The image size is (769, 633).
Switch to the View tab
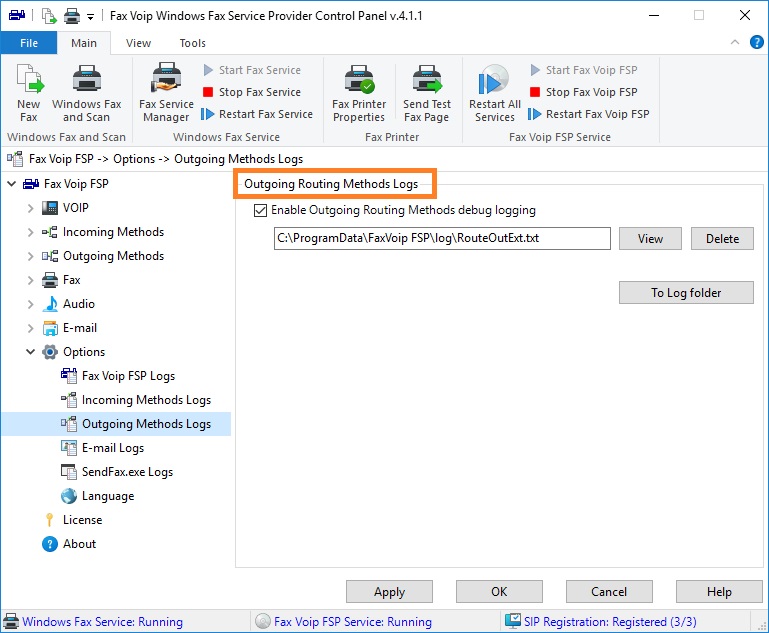(138, 43)
